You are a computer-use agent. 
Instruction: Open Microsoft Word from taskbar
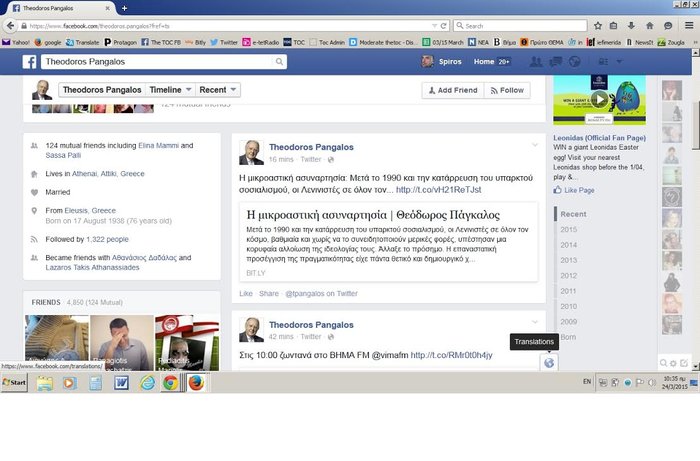point(121,383)
